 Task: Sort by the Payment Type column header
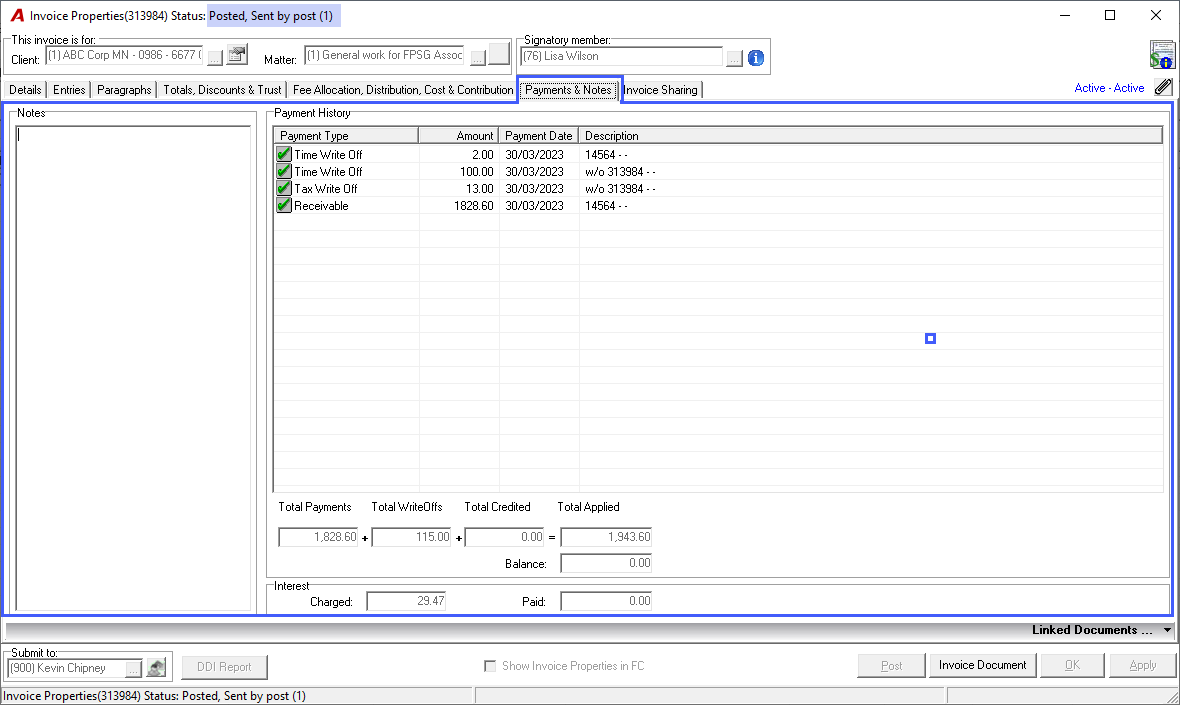[345, 135]
